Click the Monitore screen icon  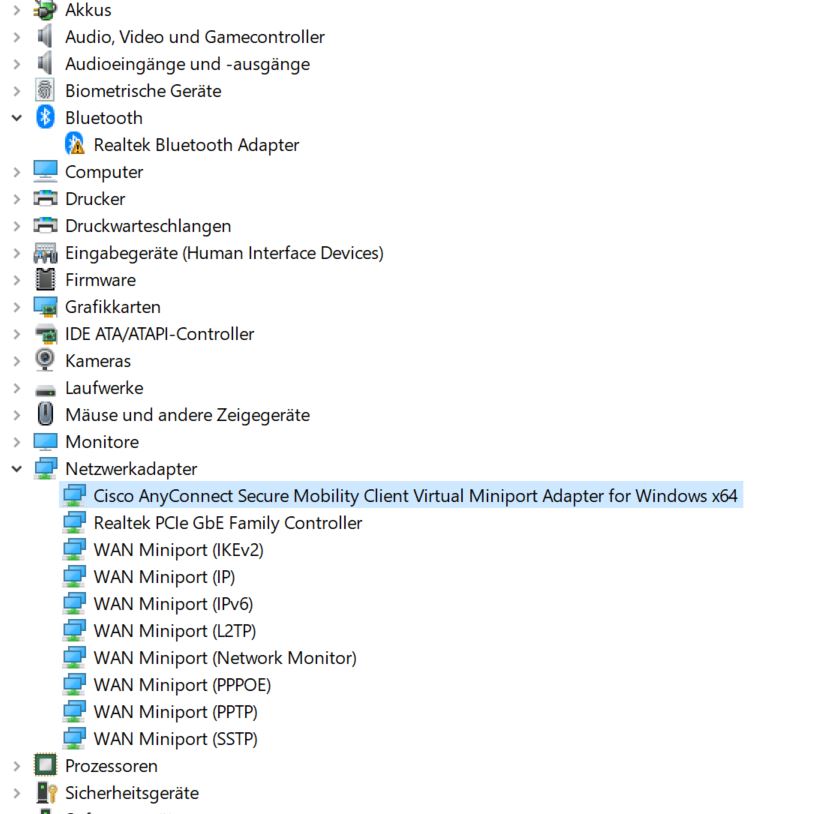point(45,442)
